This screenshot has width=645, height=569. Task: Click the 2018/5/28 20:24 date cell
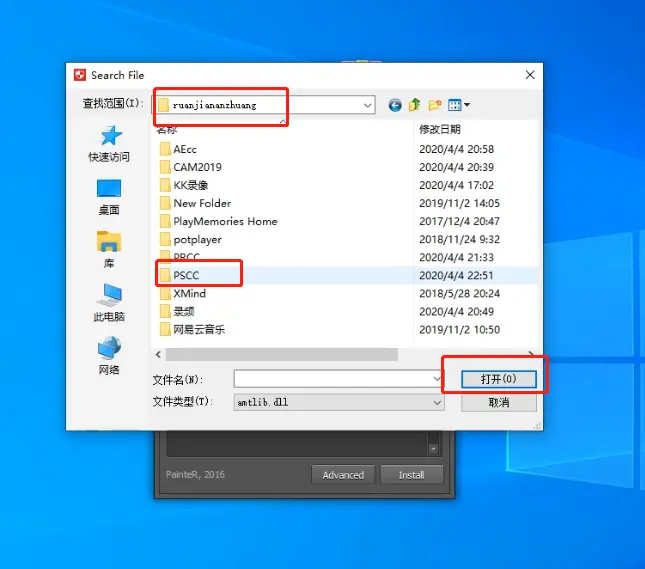pos(459,293)
